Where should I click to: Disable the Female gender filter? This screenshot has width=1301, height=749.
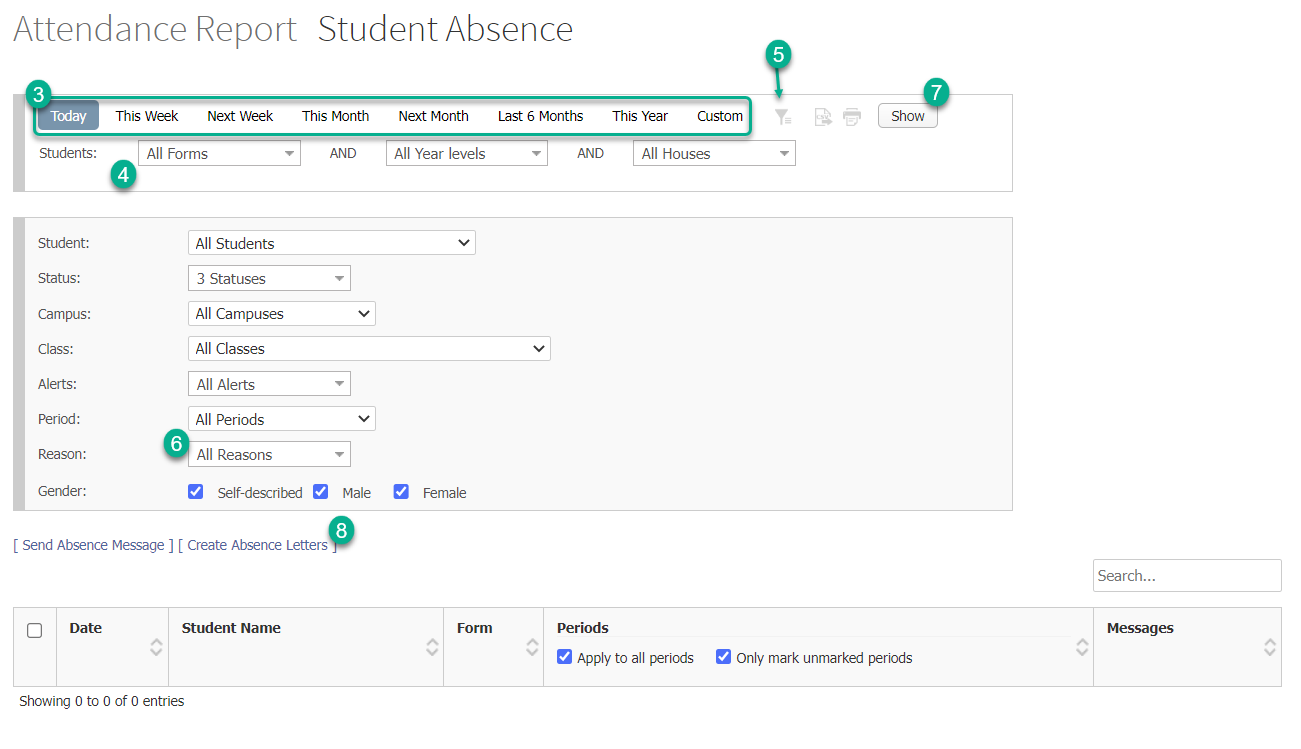401,491
